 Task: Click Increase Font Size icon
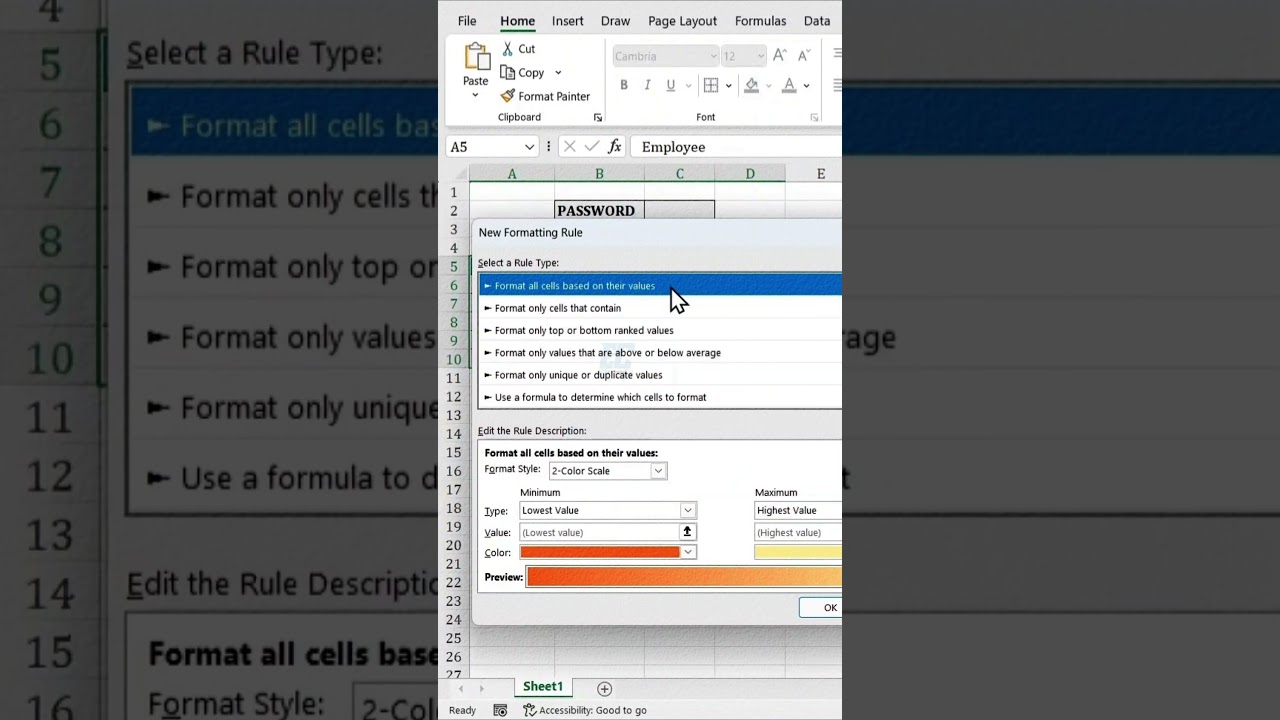click(780, 56)
